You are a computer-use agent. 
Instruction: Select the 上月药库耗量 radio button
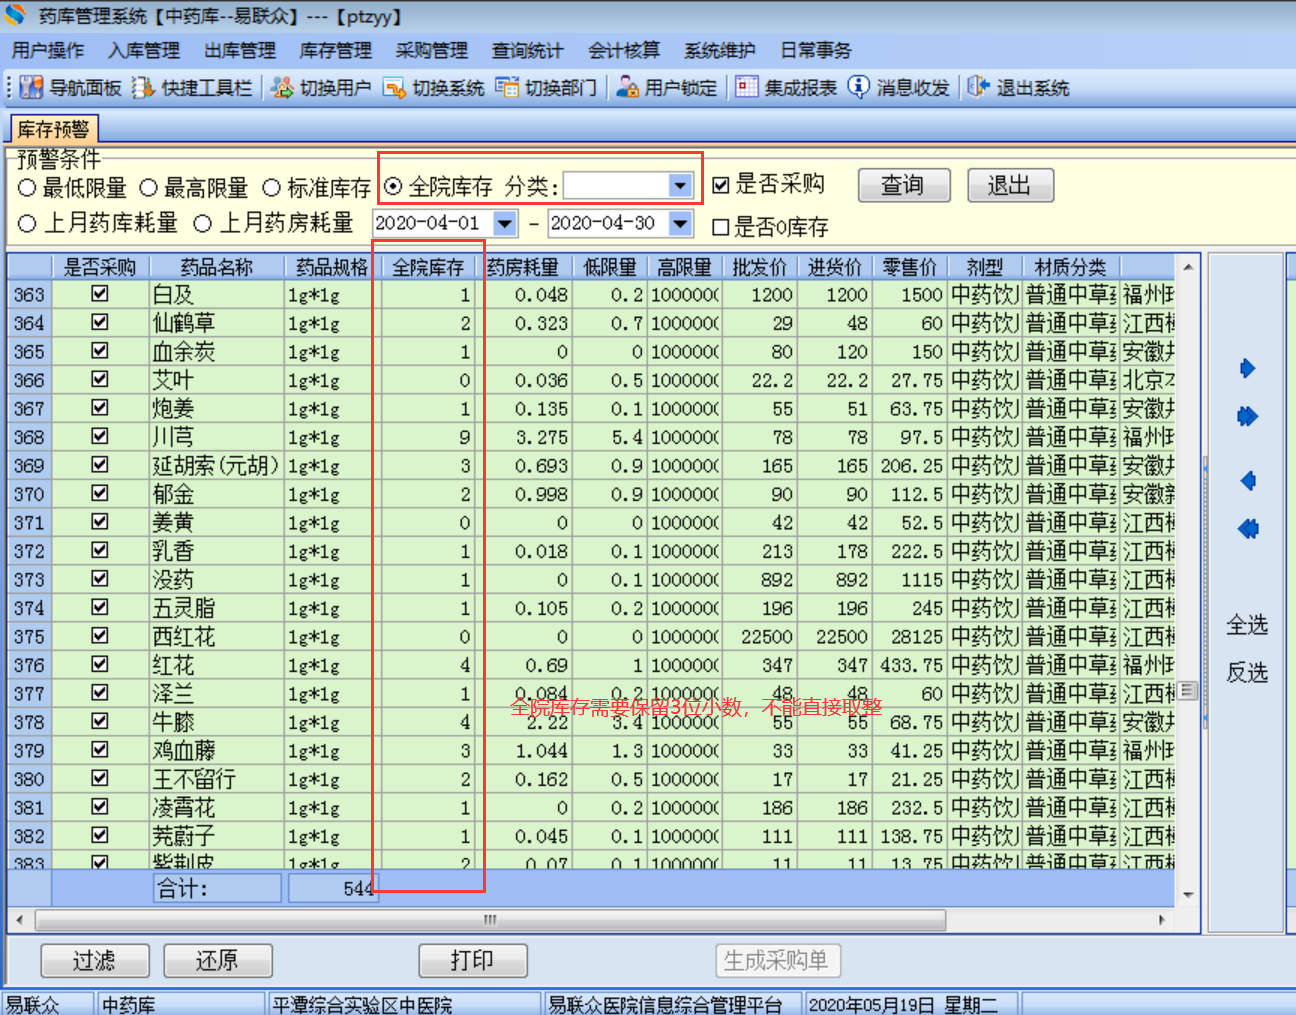coord(27,224)
